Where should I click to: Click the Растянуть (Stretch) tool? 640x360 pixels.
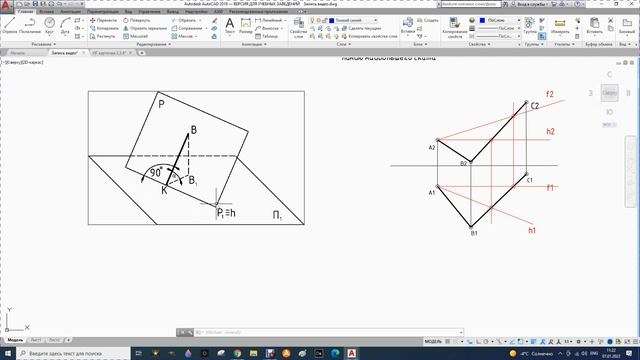pos(102,36)
